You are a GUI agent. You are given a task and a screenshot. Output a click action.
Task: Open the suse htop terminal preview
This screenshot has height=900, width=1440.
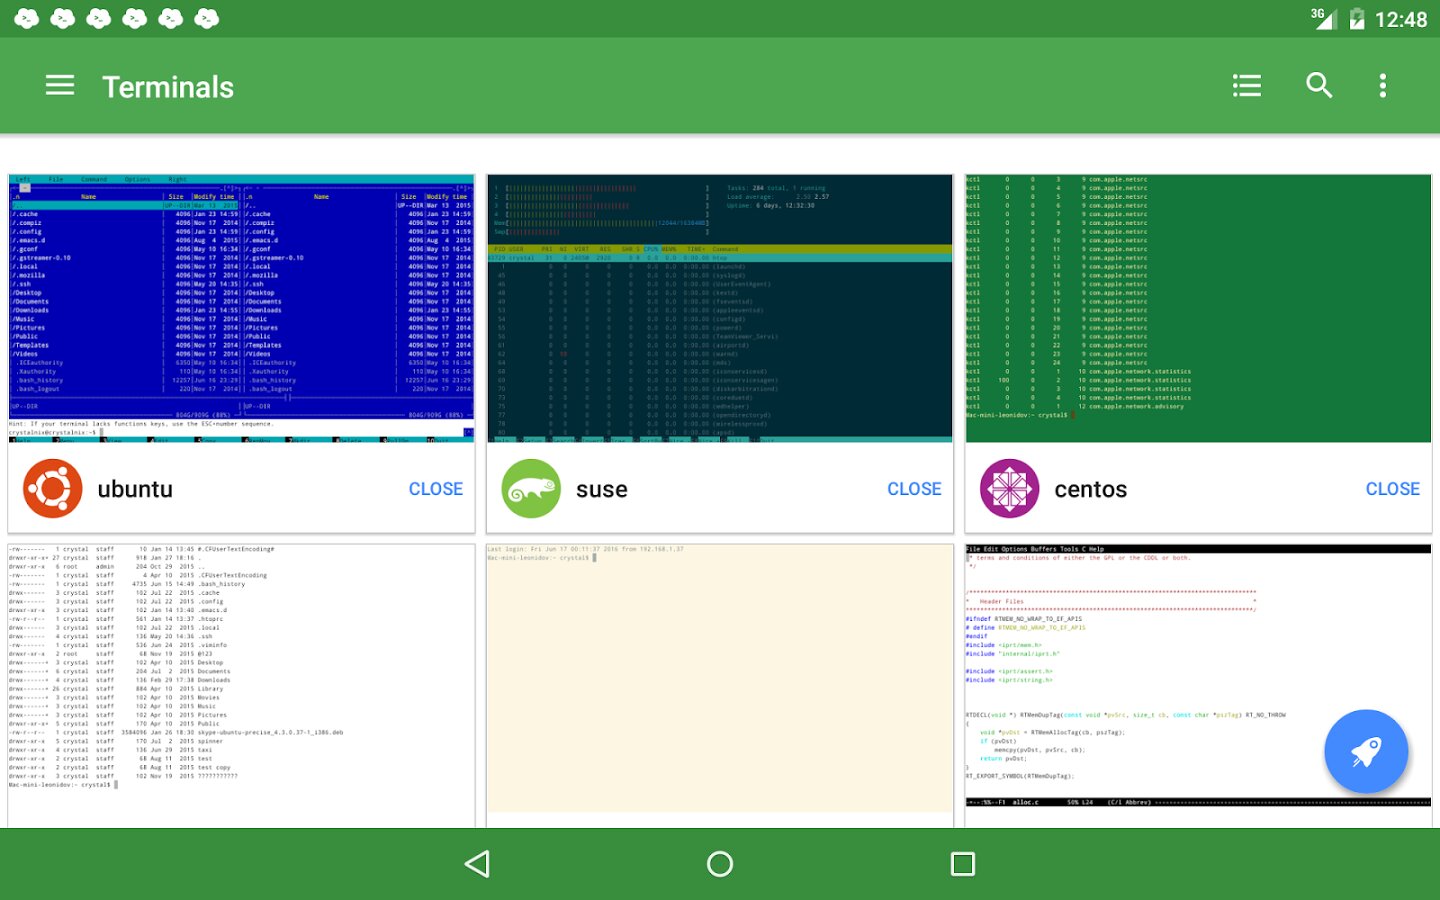coord(719,308)
